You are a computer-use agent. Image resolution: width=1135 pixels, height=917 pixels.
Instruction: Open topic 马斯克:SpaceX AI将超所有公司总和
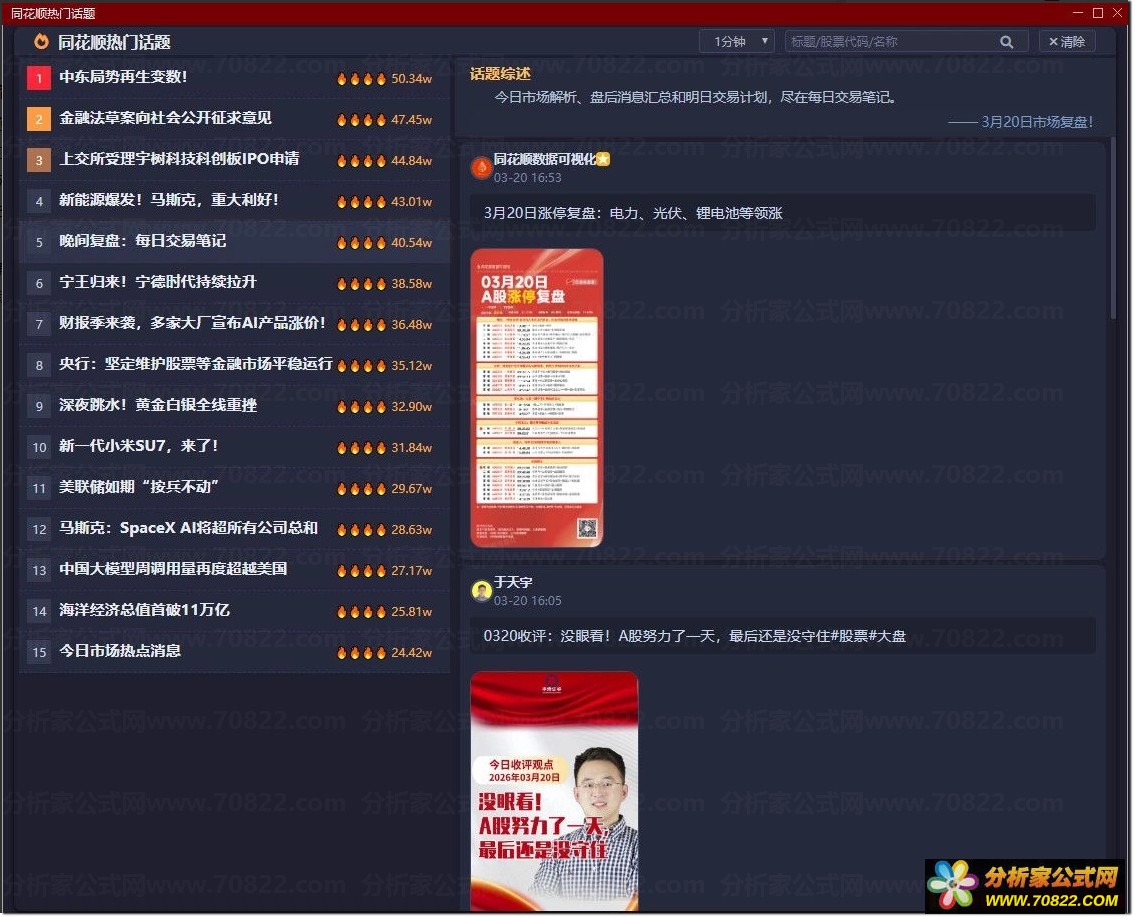(x=189, y=528)
